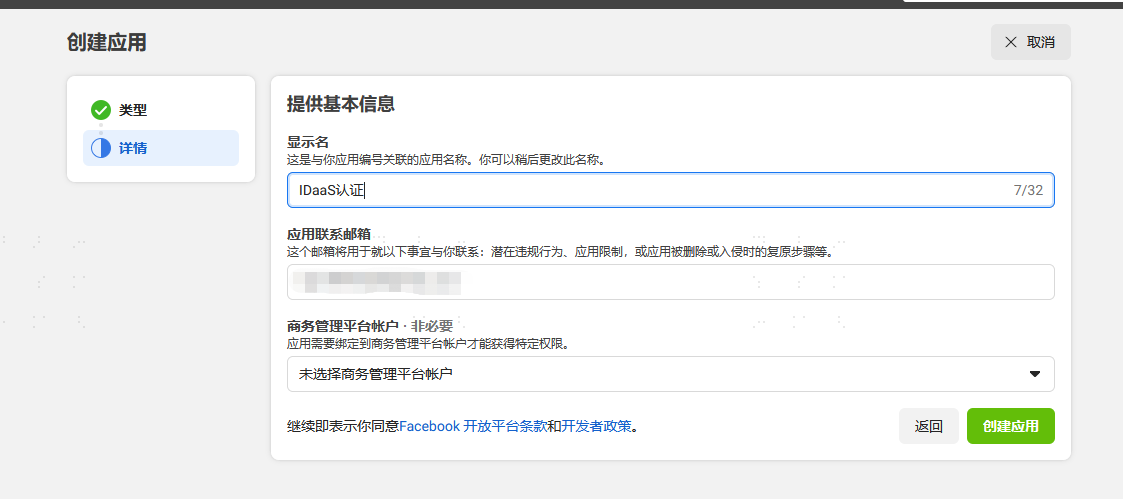Click the X icon in the 取消 button

(x=1011, y=42)
